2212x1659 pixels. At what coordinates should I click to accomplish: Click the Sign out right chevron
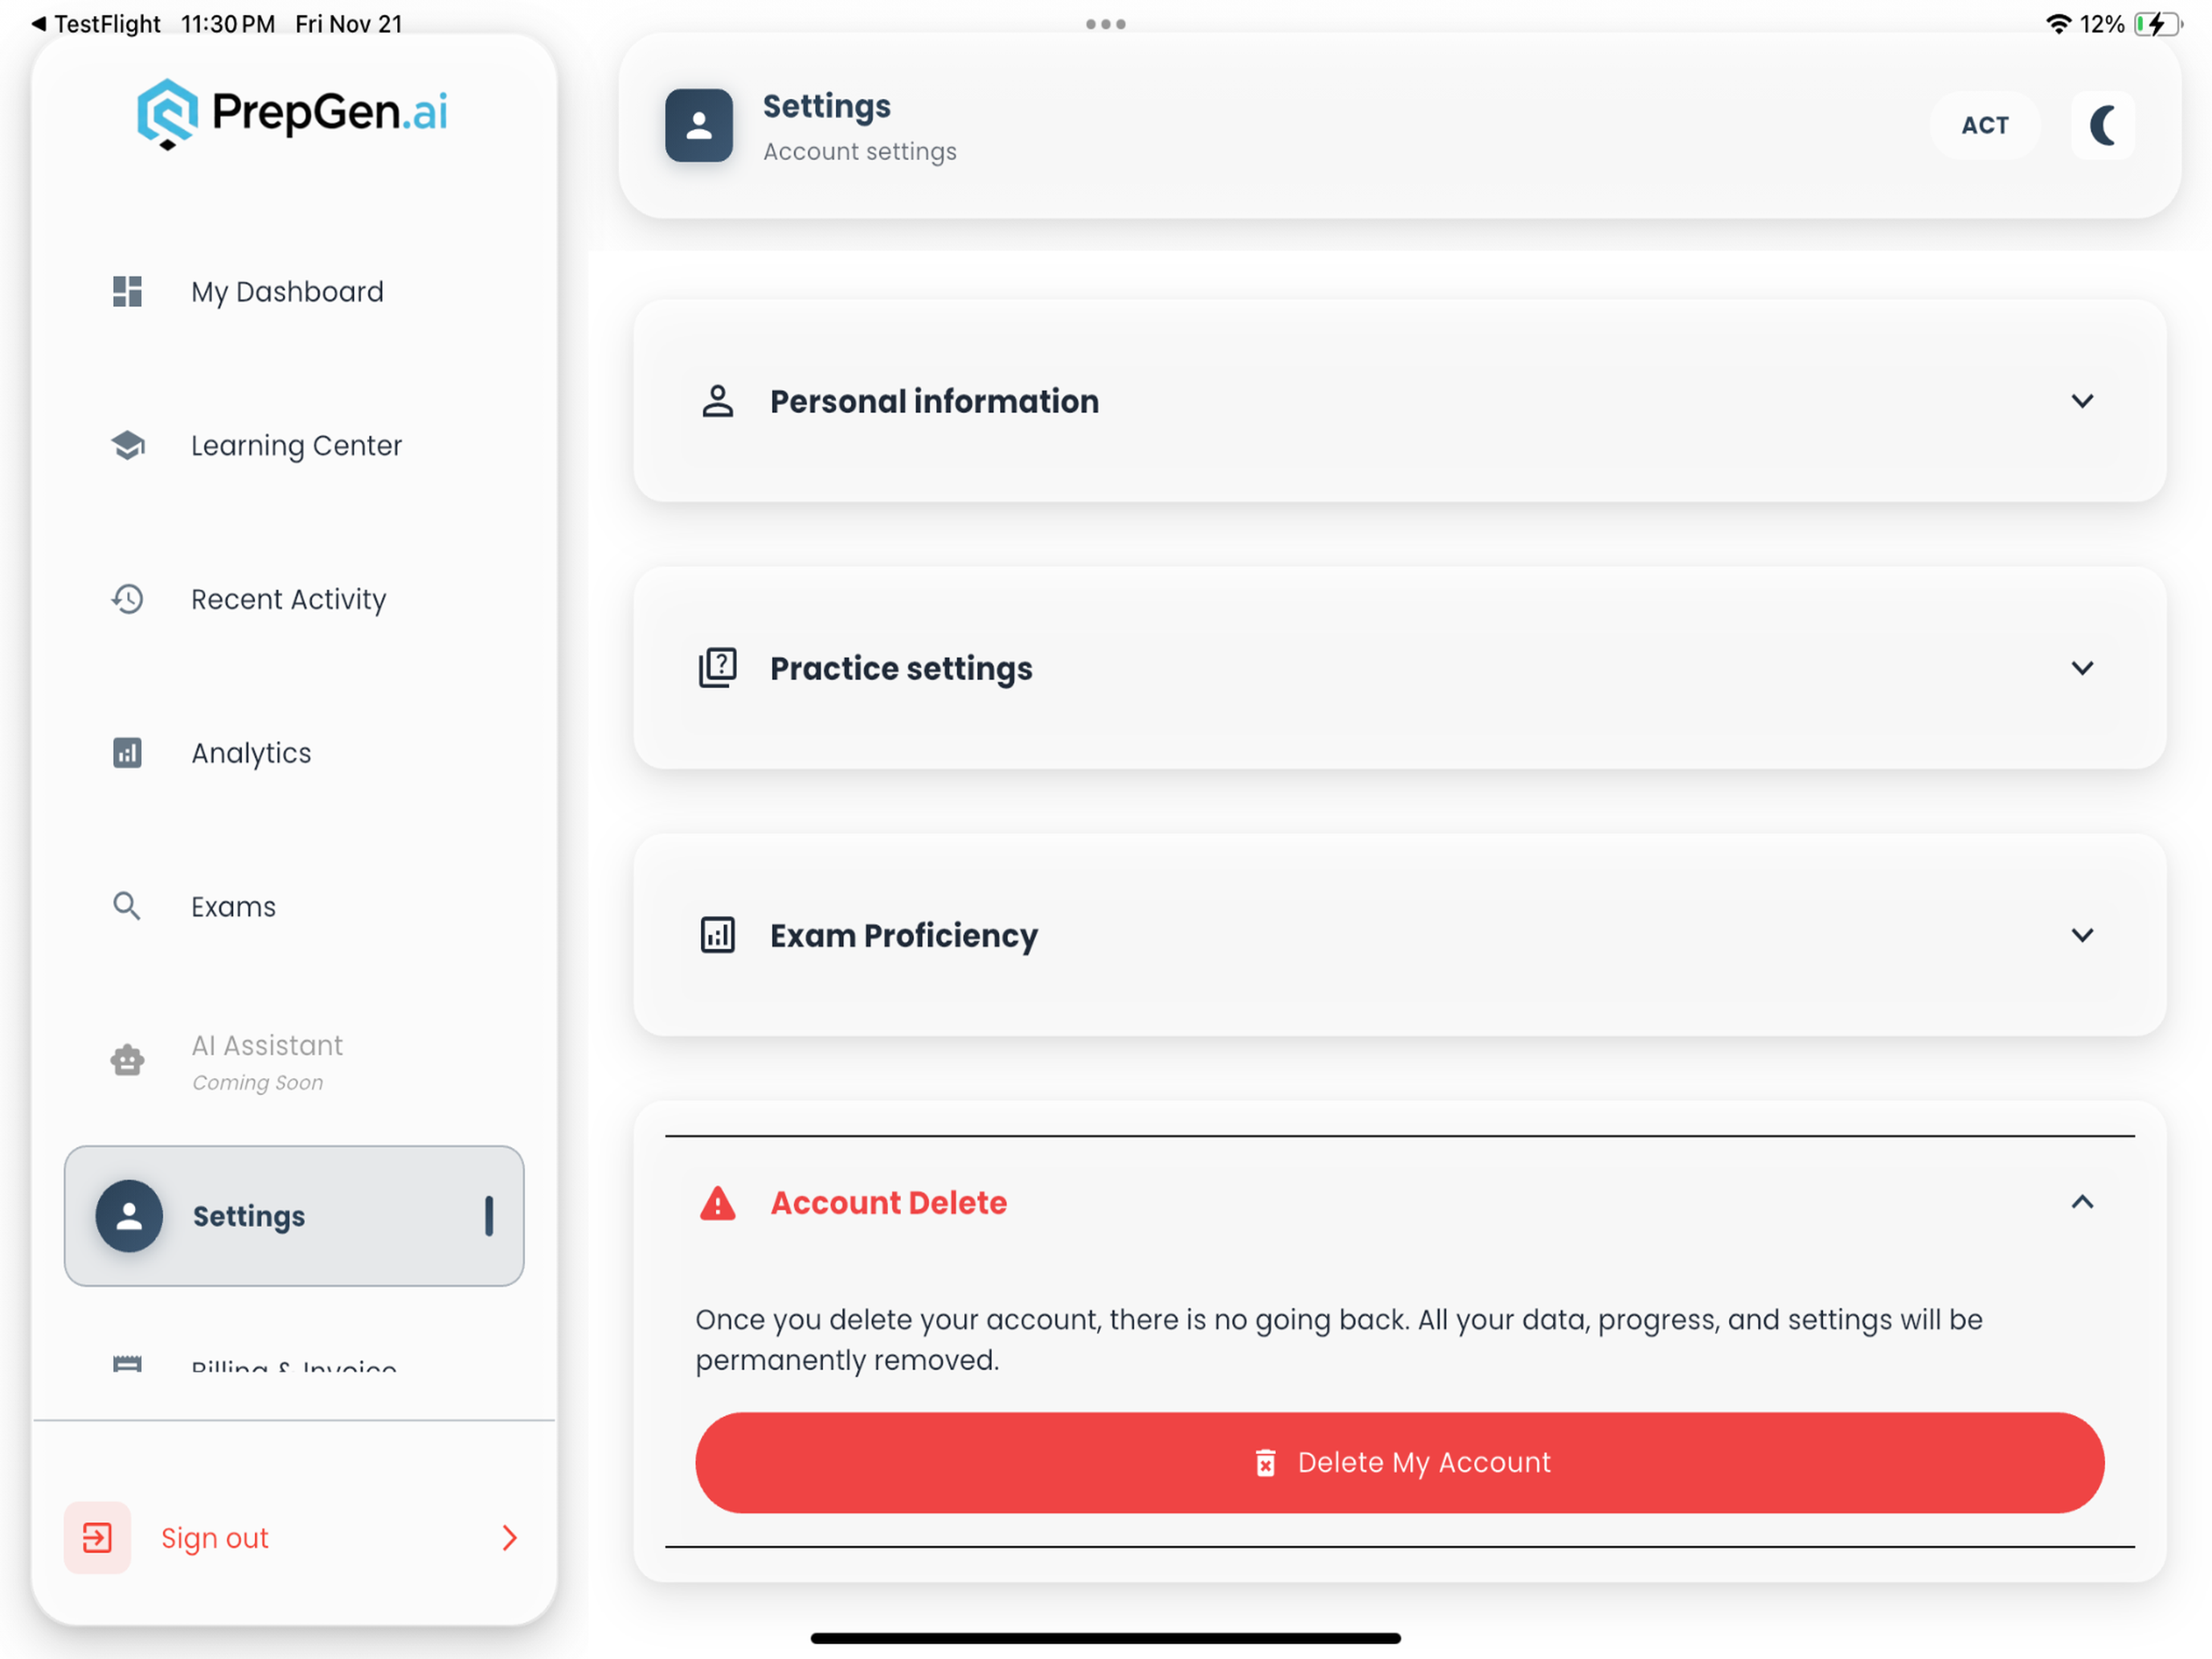pyautogui.click(x=509, y=1537)
